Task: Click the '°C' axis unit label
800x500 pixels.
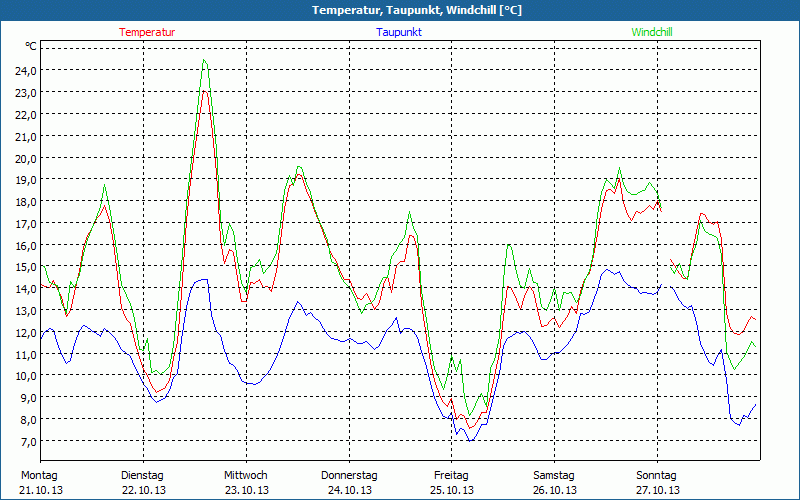Action: 31,46
